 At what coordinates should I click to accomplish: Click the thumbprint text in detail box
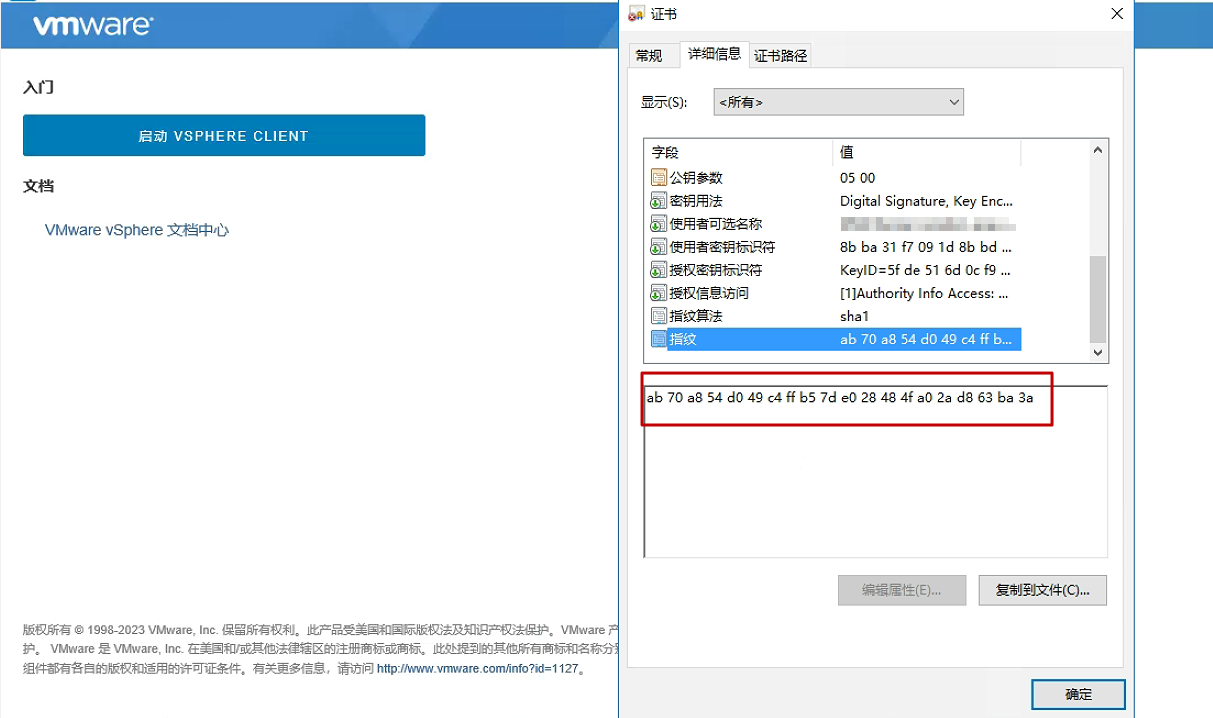point(840,398)
